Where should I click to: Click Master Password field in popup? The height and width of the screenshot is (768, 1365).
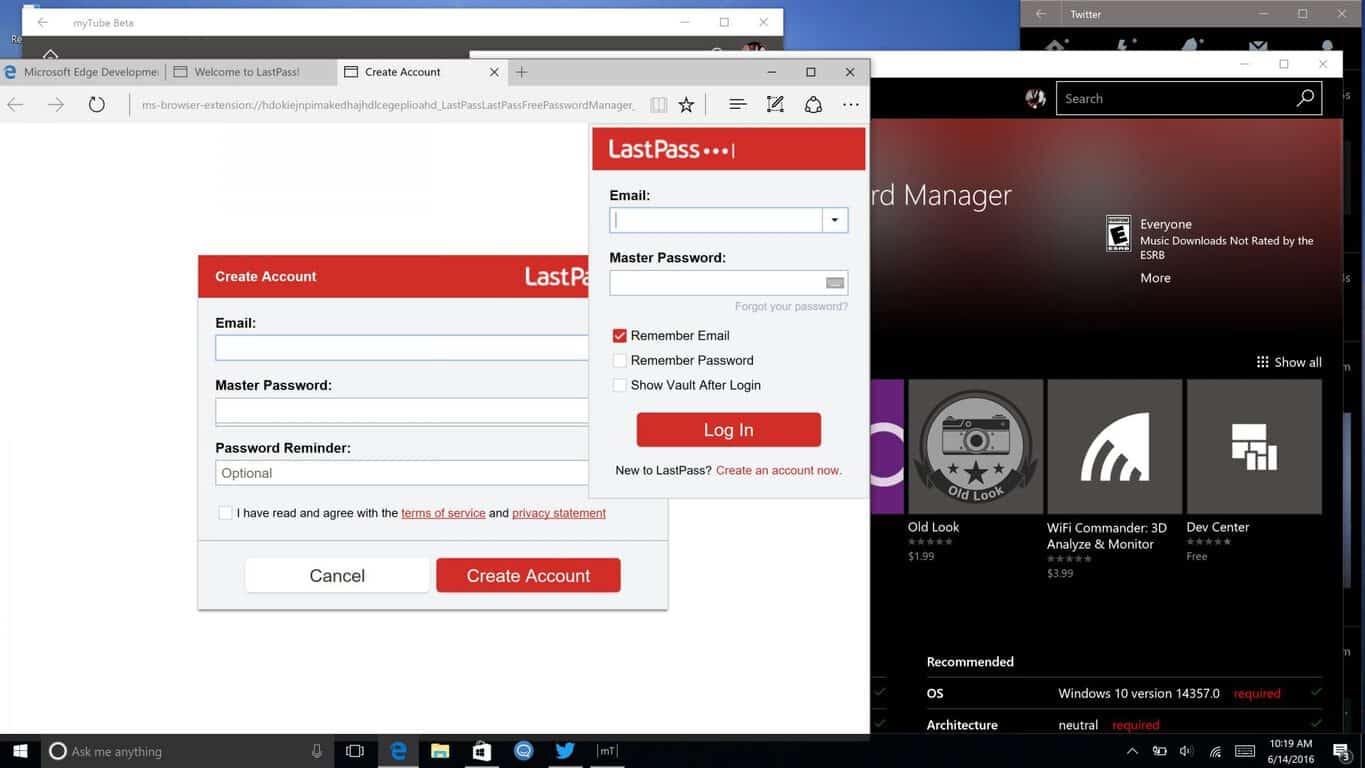(x=729, y=283)
